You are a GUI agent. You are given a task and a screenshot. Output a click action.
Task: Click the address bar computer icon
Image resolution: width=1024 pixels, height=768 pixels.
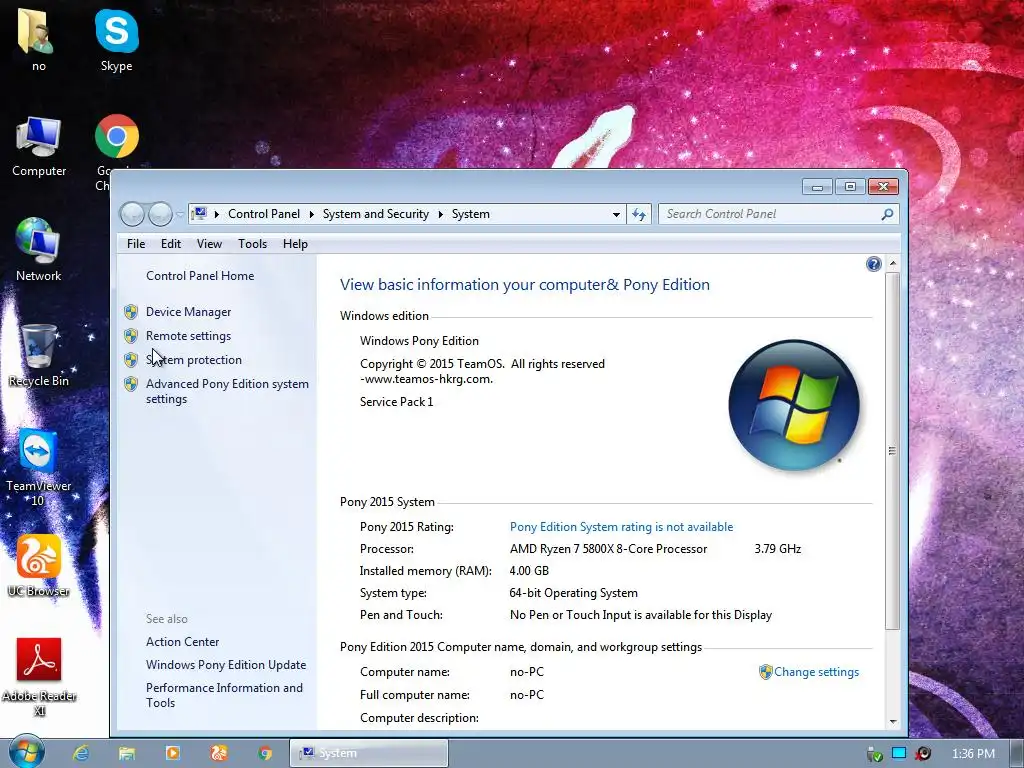[200, 214]
